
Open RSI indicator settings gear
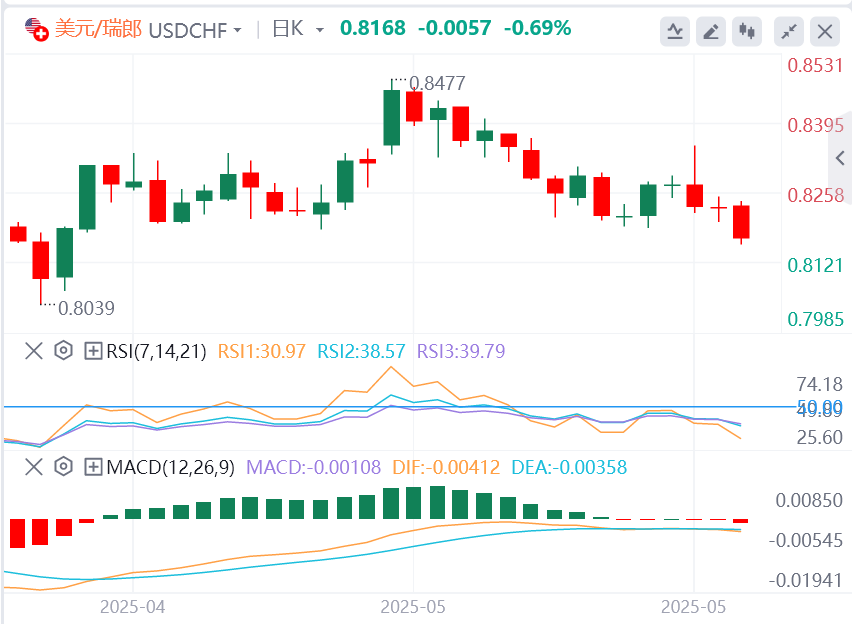(64, 350)
